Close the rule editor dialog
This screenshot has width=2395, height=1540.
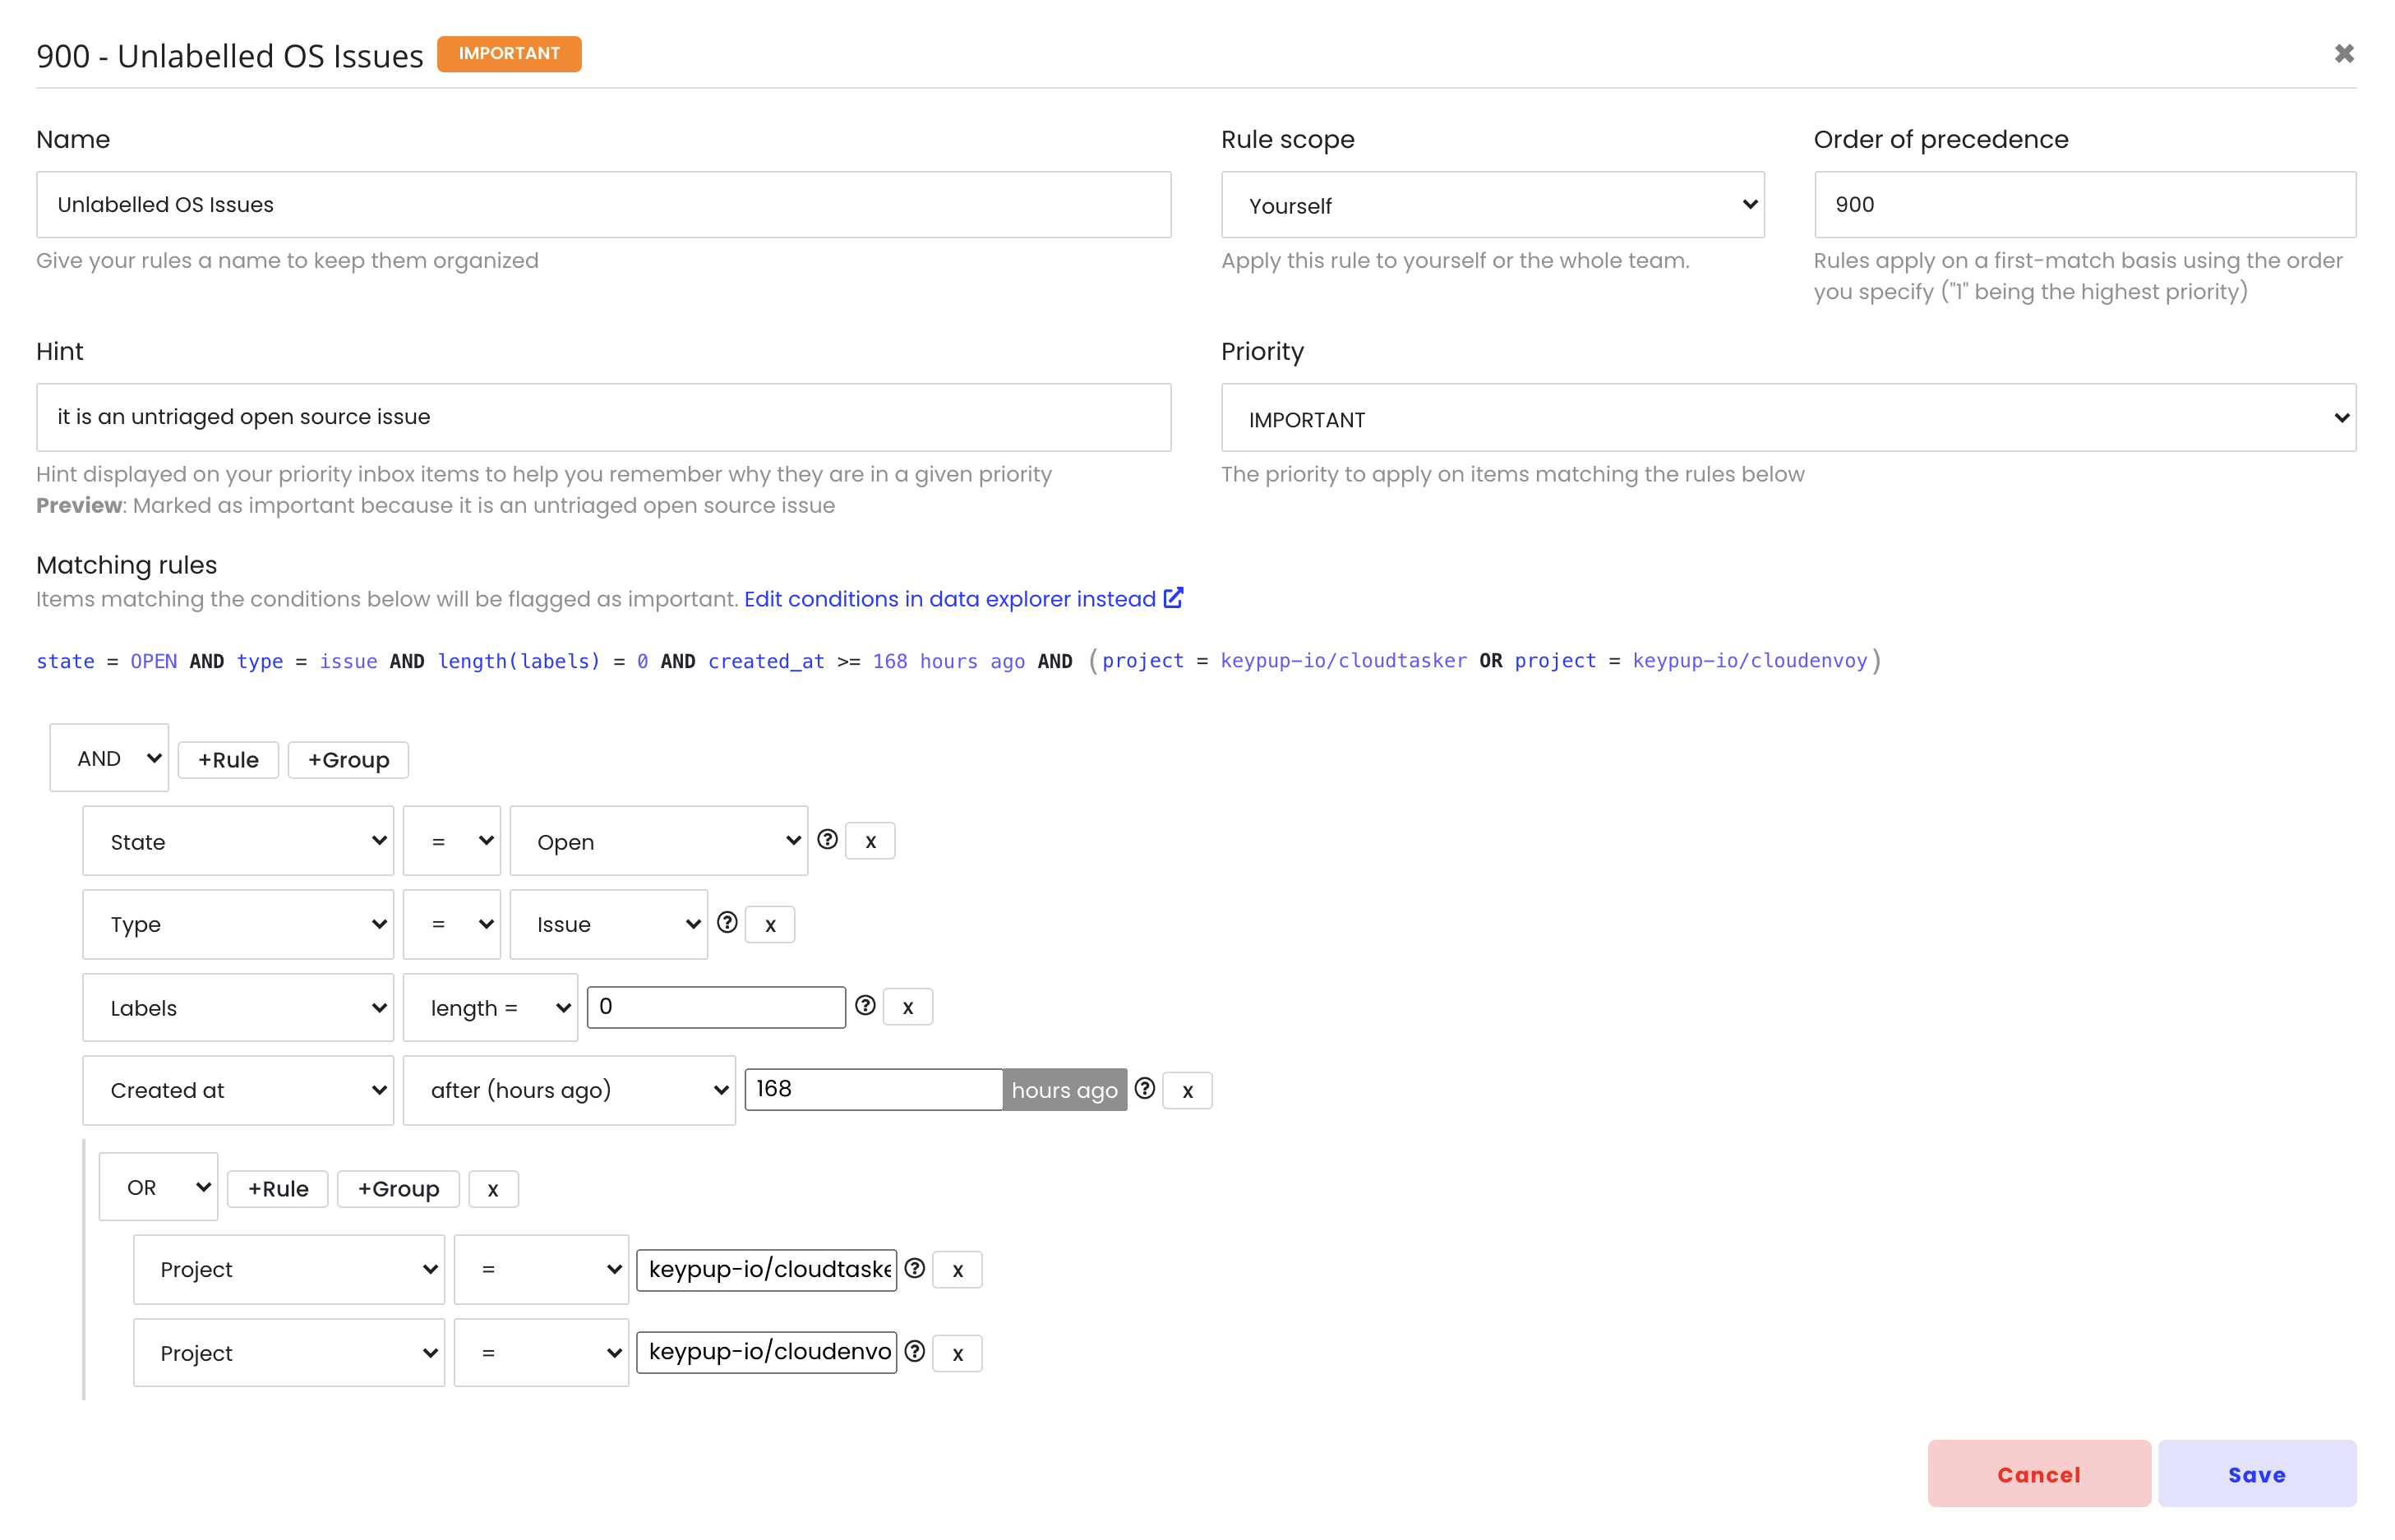tap(2343, 54)
